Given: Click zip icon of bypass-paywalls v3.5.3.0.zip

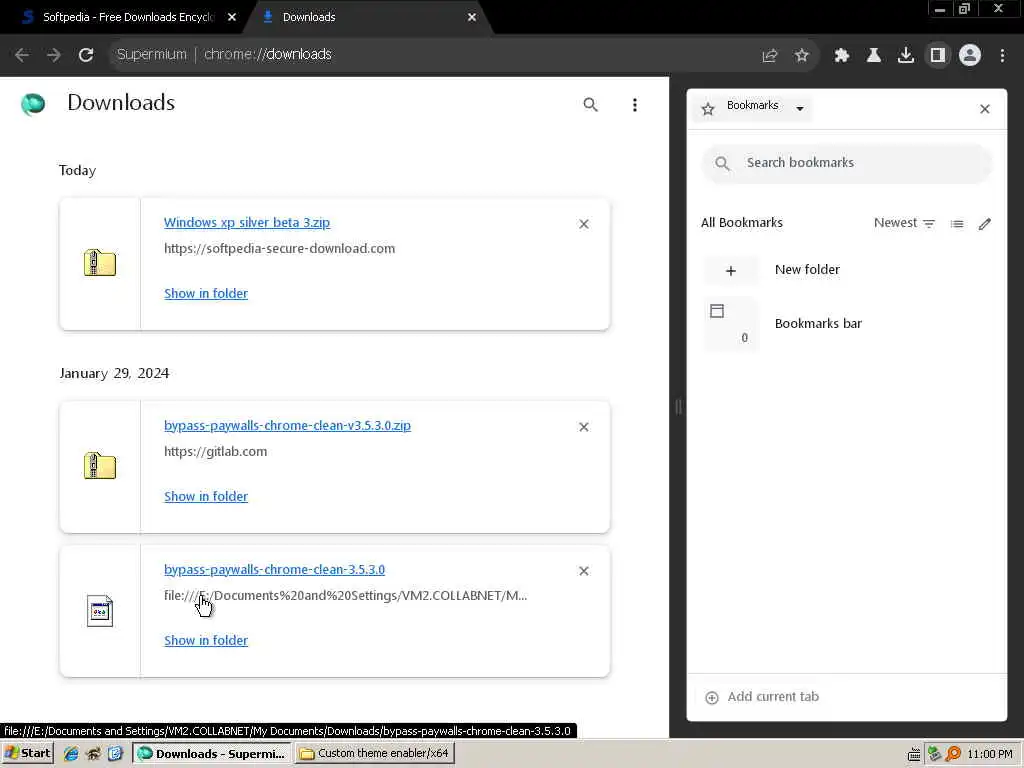Looking at the screenshot, I should 100,466.
